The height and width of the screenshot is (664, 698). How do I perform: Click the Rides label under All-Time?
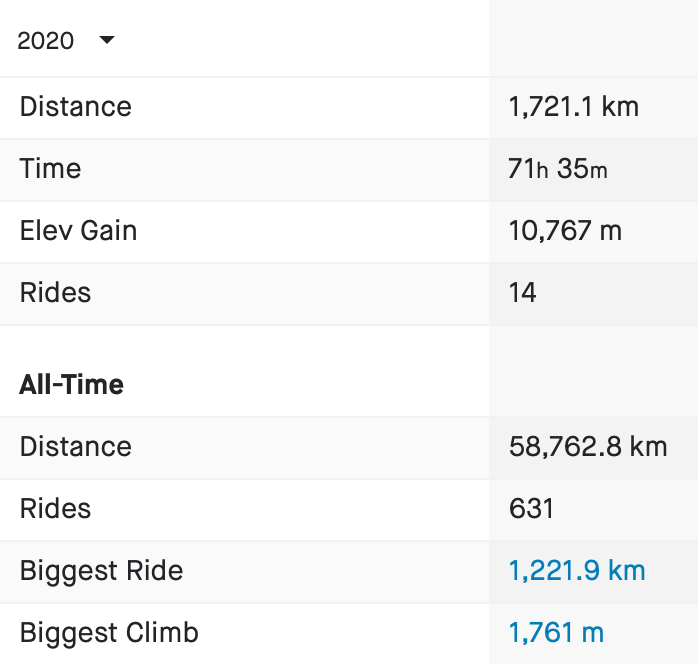pyautogui.click(x=55, y=509)
